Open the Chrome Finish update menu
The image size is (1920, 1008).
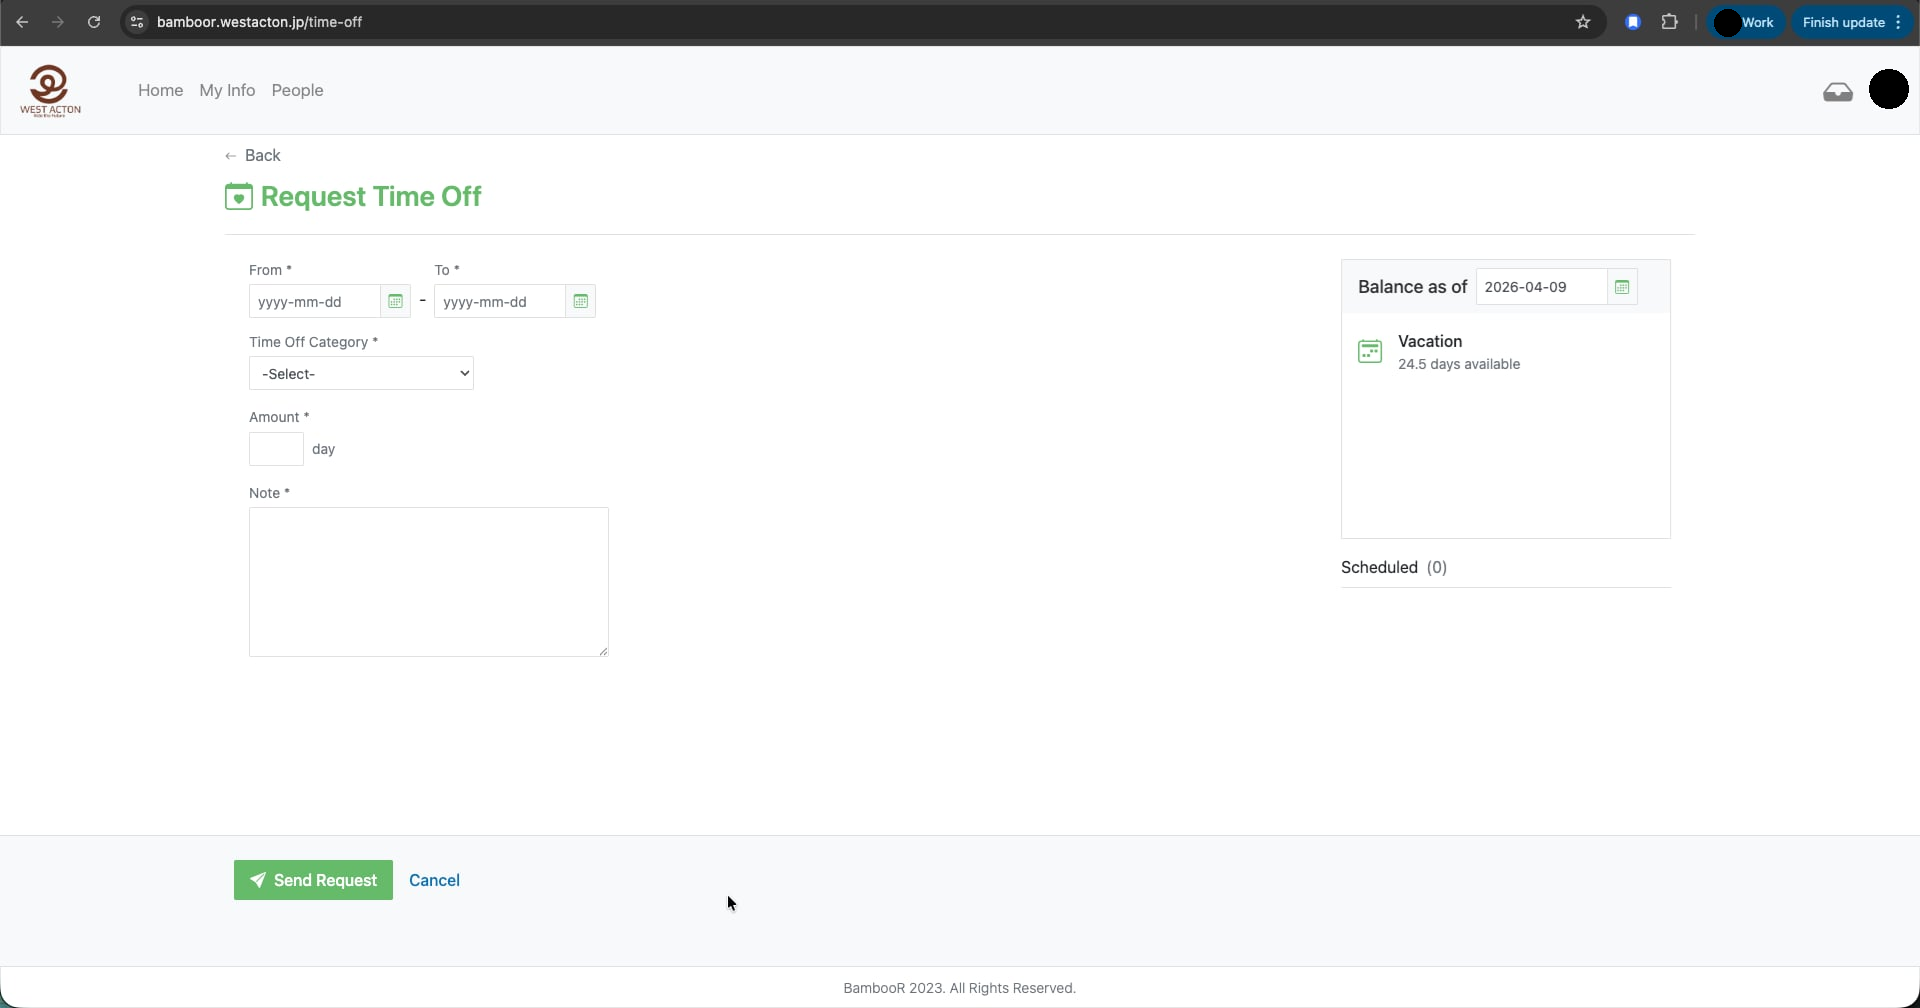tap(1851, 22)
